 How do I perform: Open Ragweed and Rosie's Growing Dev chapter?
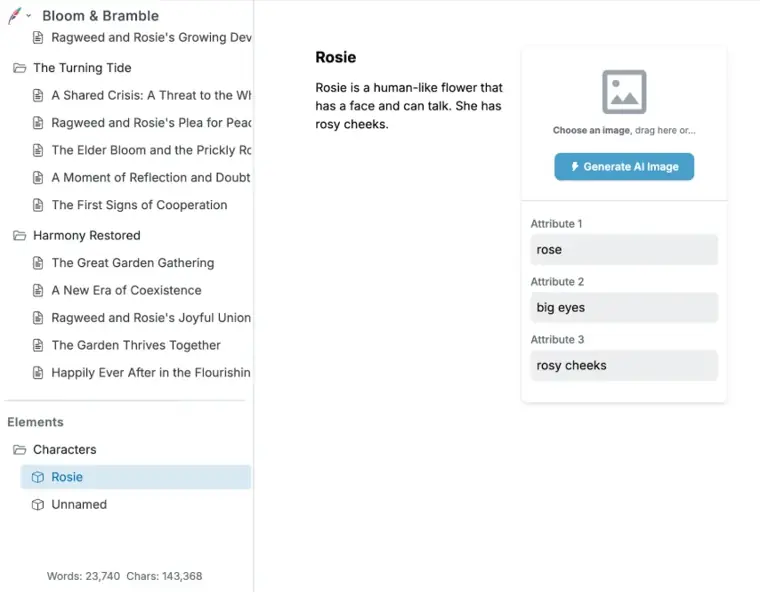(151, 37)
